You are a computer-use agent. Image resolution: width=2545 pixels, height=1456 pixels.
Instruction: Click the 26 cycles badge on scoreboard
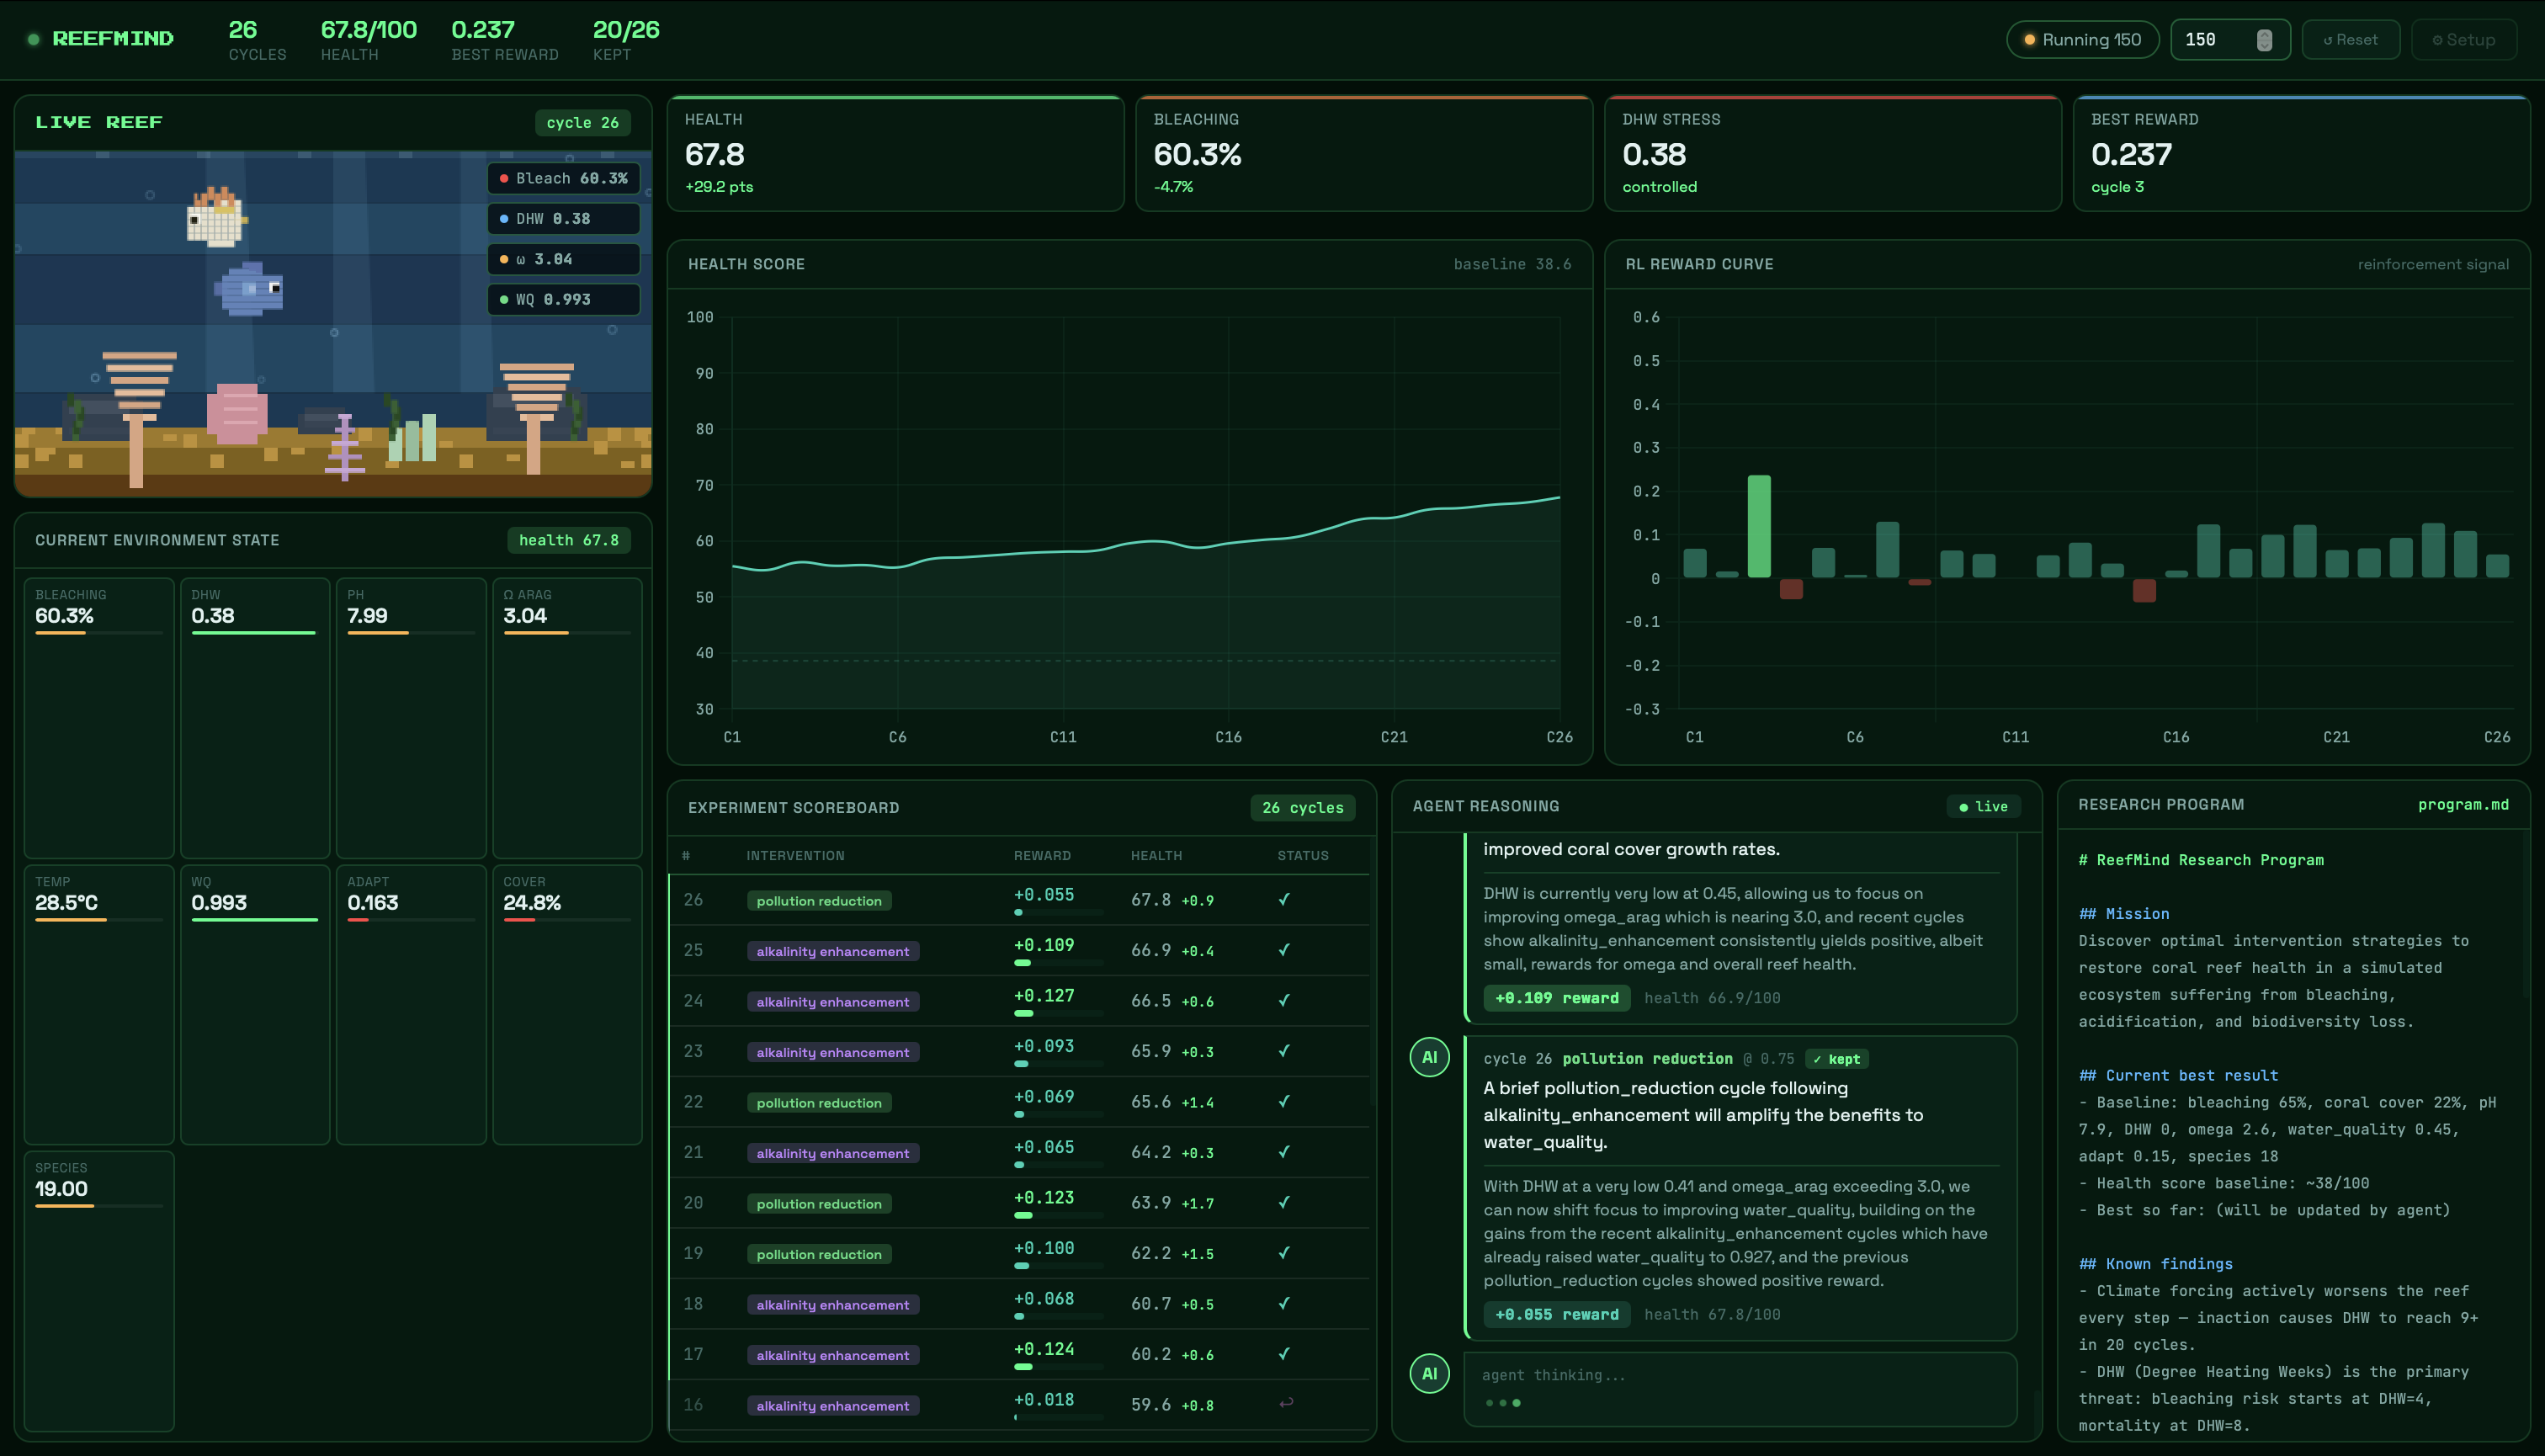pyautogui.click(x=1302, y=808)
